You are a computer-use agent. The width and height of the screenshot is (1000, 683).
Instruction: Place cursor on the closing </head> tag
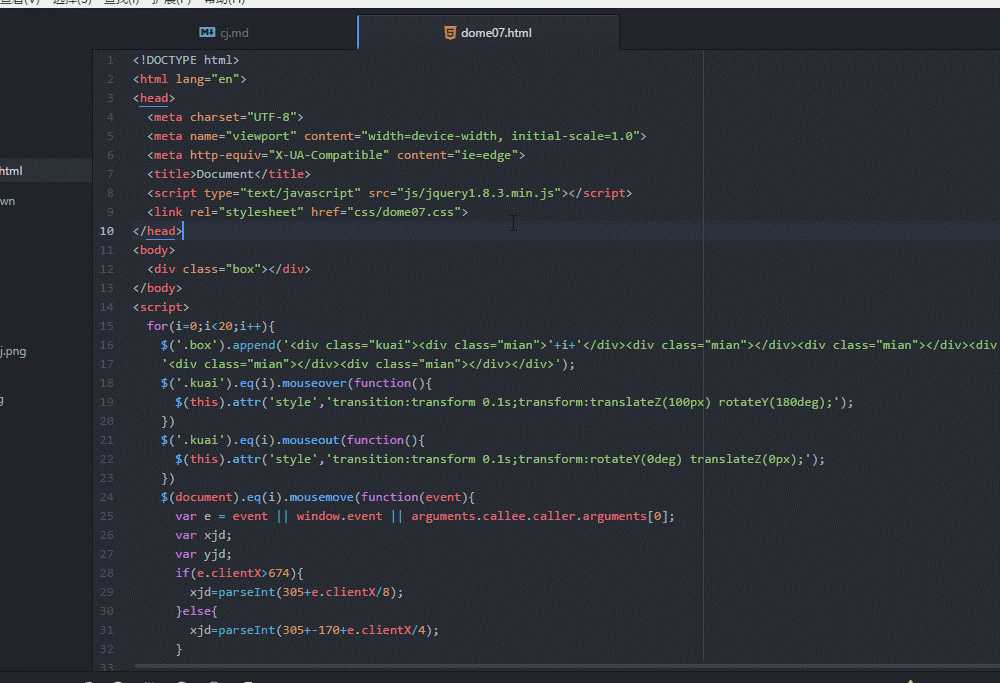[158, 231]
